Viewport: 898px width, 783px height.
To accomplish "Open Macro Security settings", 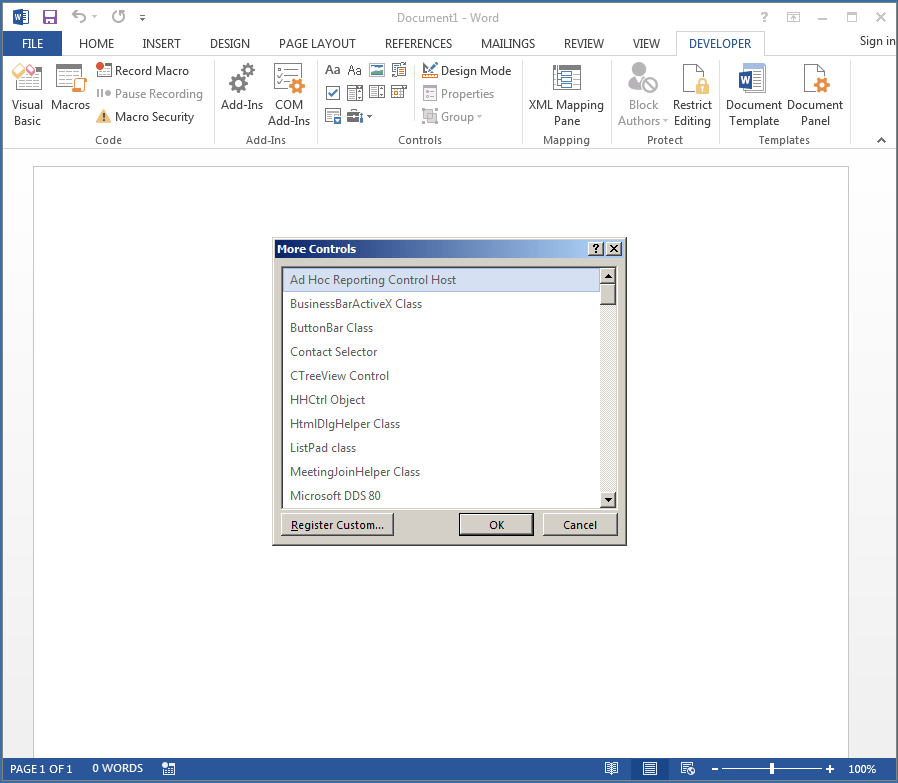I will click(x=145, y=116).
